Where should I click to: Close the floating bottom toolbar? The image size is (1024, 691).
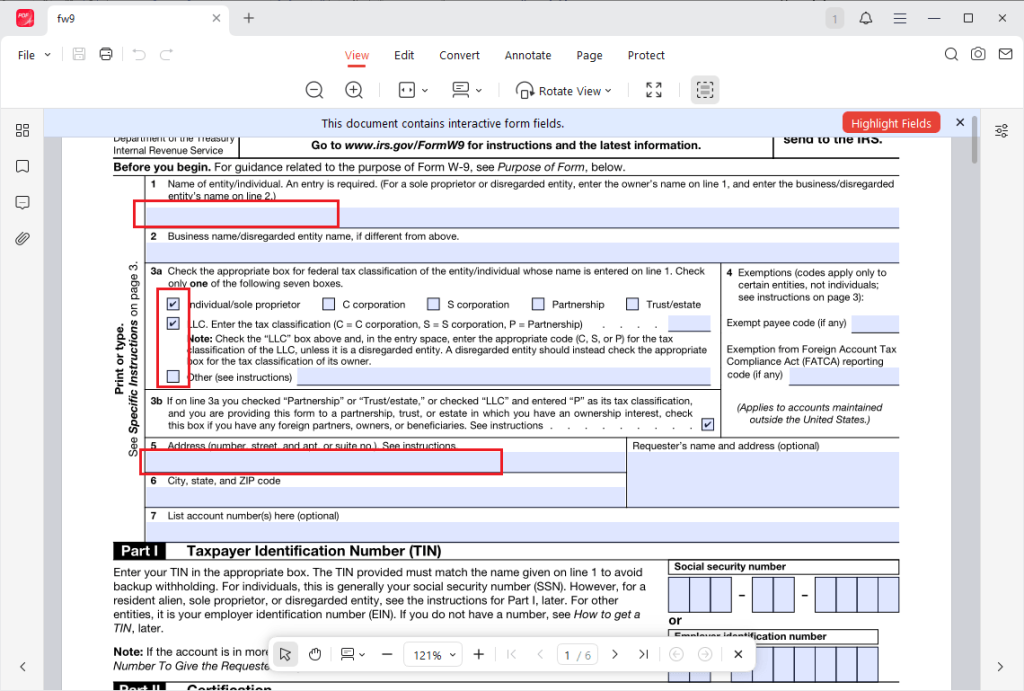pyautogui.click(x=738, y=654)
